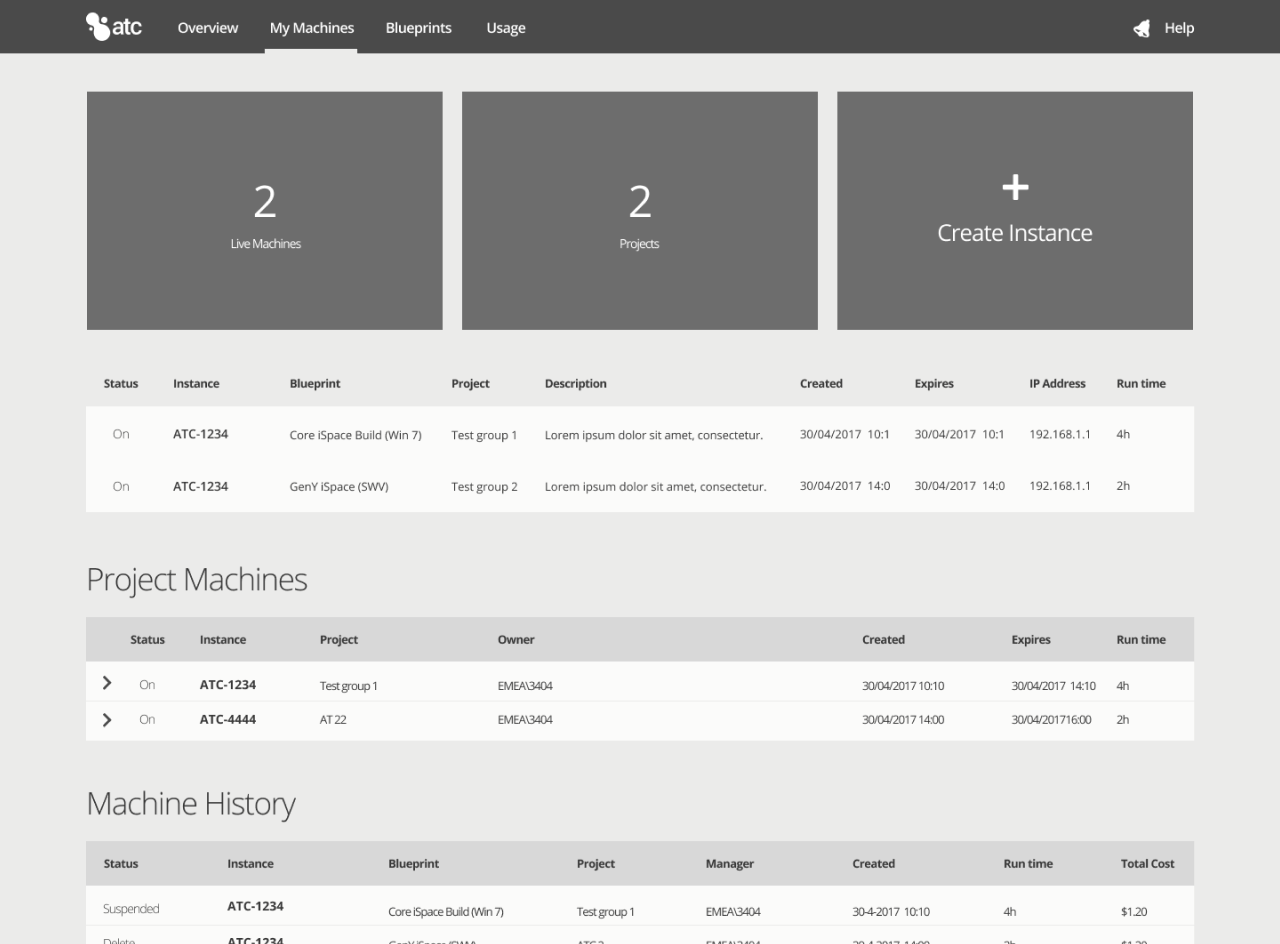Select the My Machines tab
The width and height of the screenshot is (1280, 944).
pos(311,28)
